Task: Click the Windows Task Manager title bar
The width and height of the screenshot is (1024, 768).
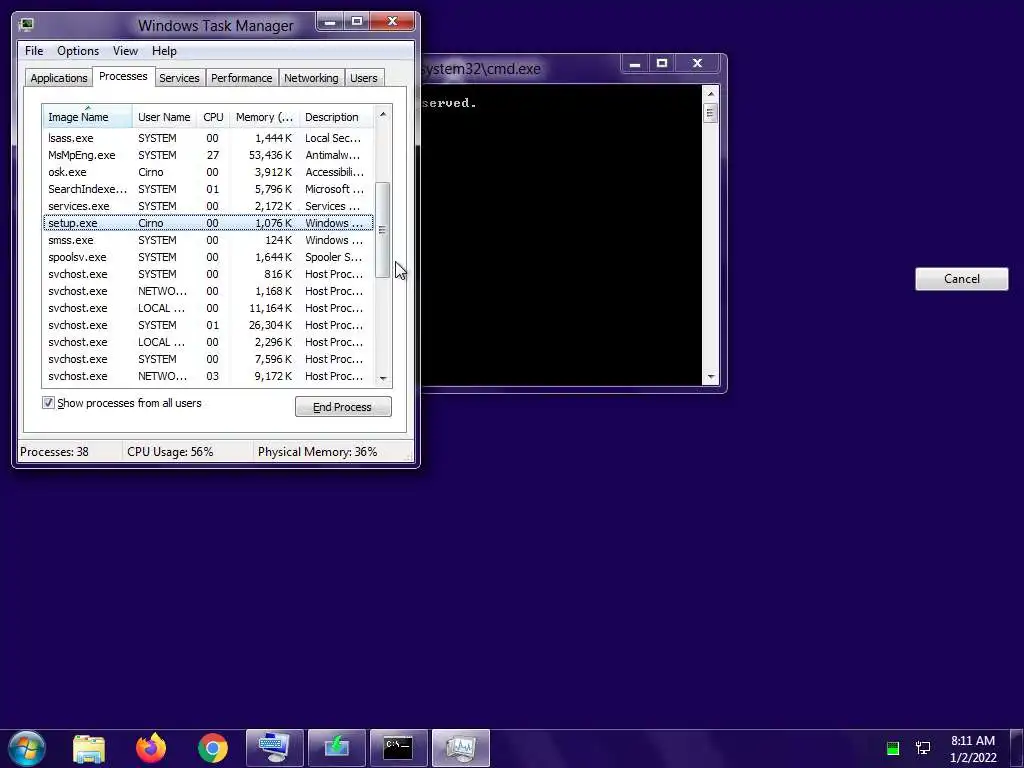Action: tap(216, 25)
